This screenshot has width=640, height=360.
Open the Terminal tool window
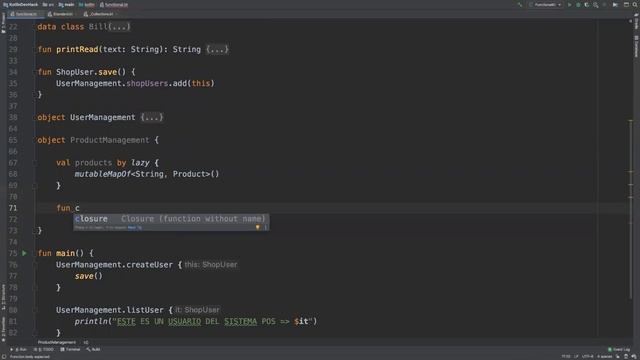(70, 349)
